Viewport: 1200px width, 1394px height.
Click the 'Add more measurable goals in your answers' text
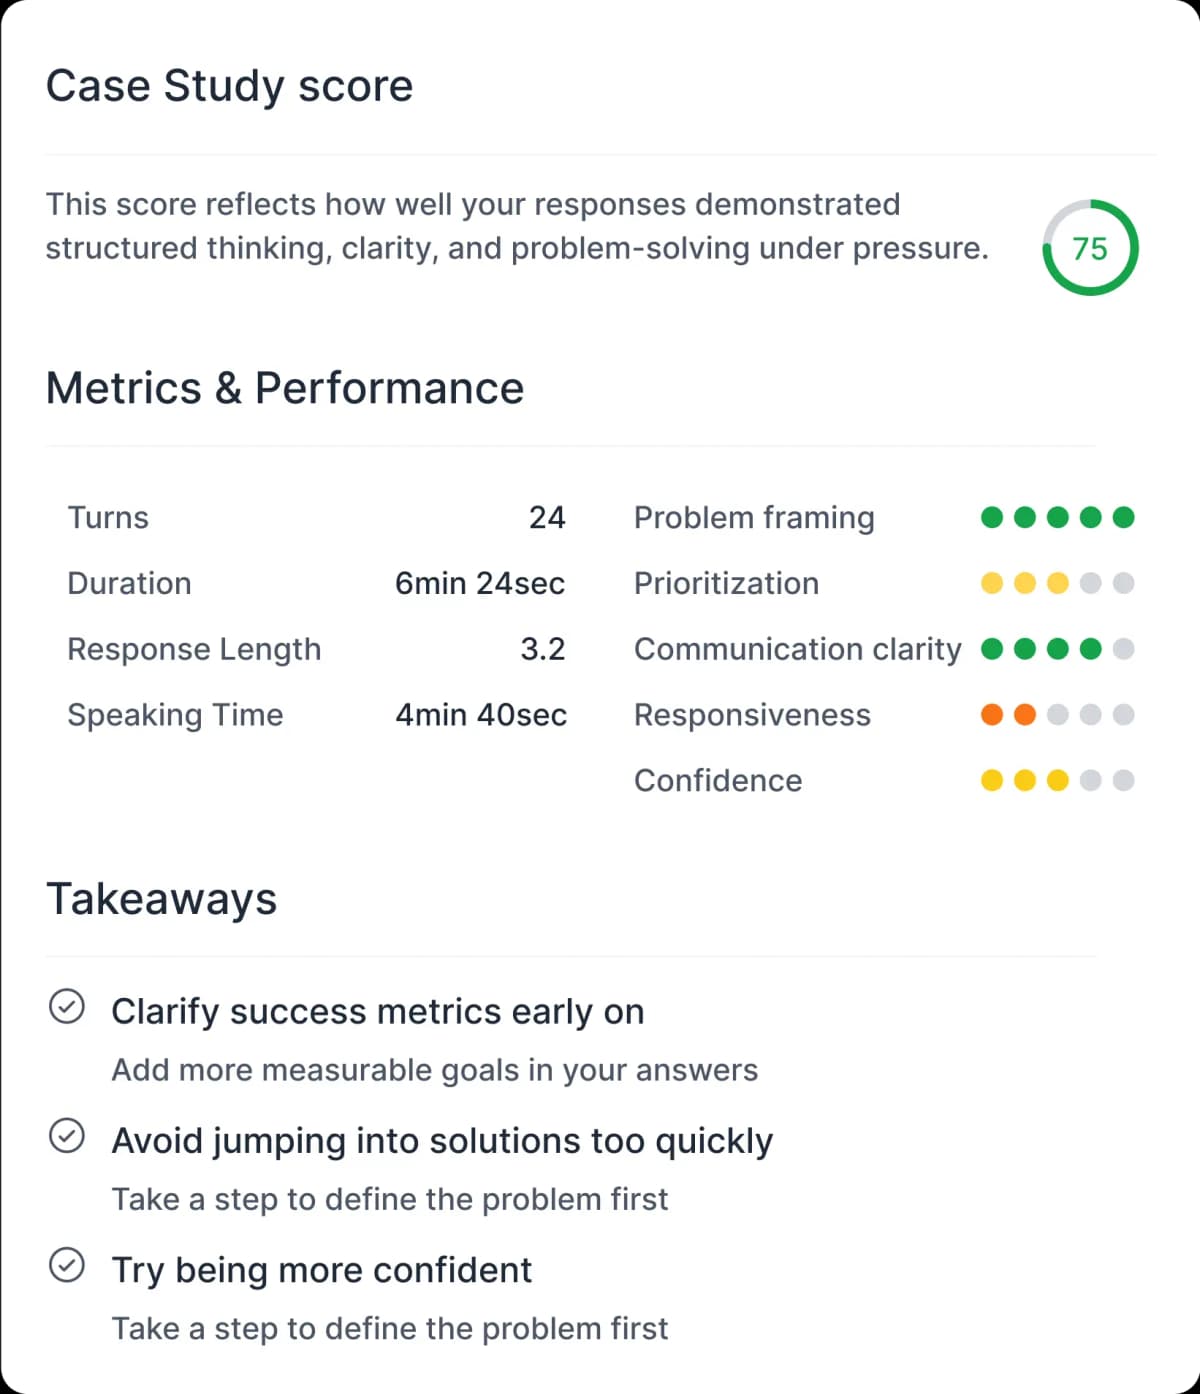tap(434, 1070)
